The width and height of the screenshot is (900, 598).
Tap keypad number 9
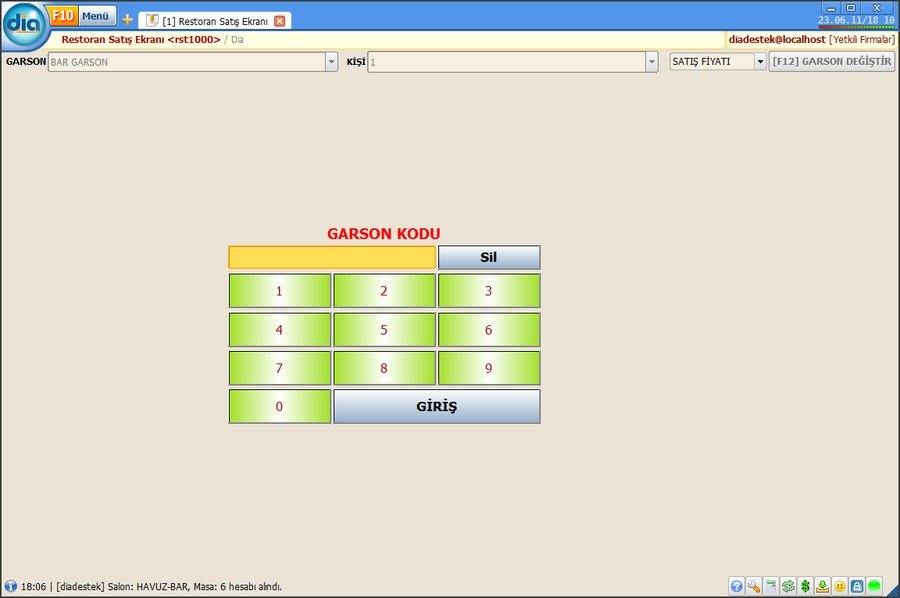click(x=489, y=368)
